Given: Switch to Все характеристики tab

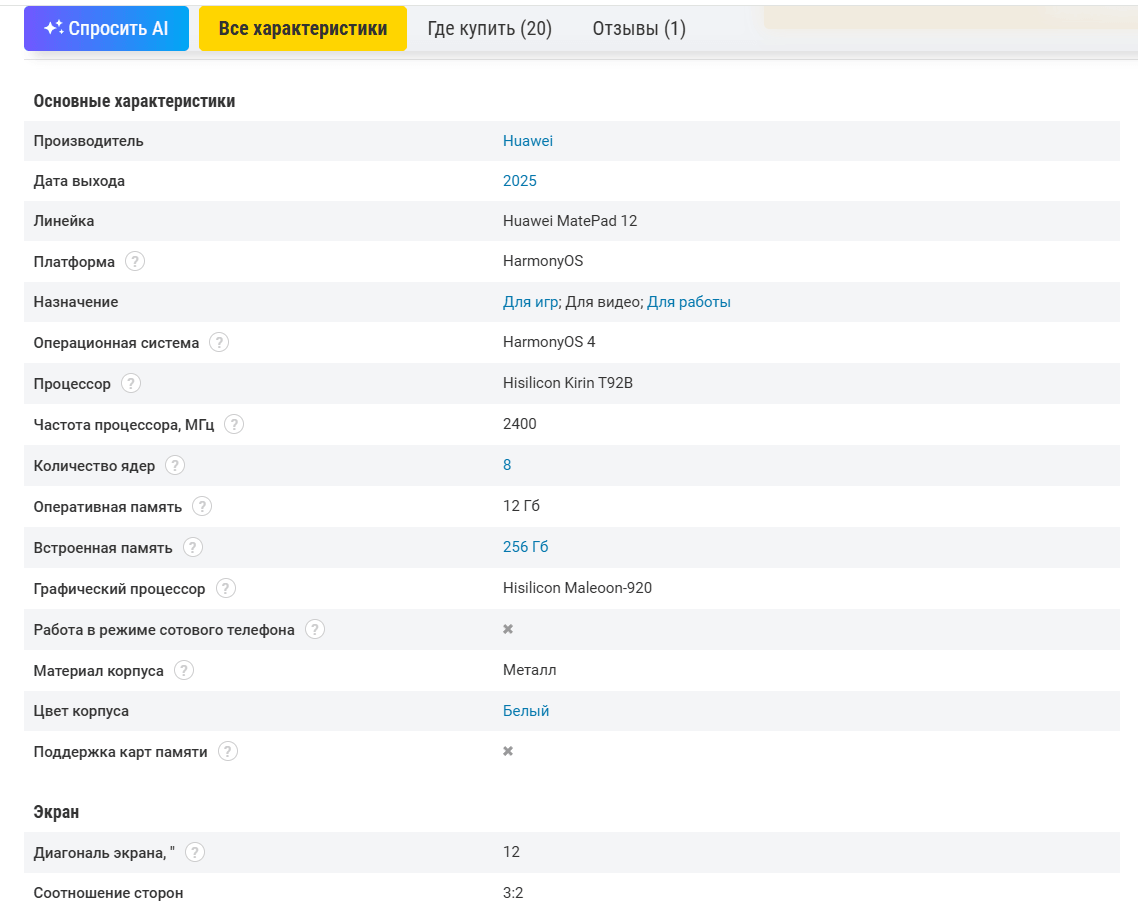Looking at the screenshot, I should point(303,29).
